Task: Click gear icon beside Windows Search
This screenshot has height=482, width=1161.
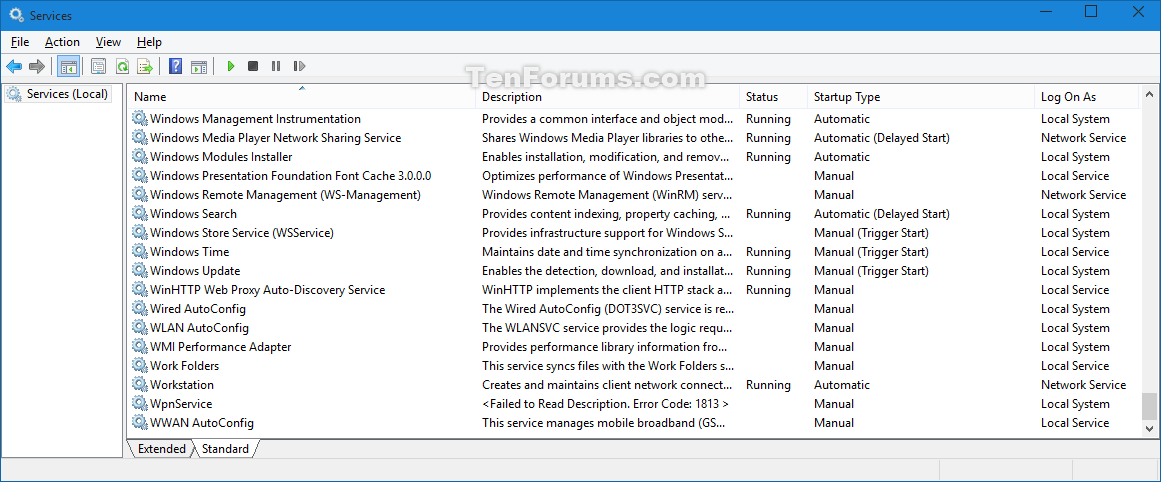Action: 140,214
